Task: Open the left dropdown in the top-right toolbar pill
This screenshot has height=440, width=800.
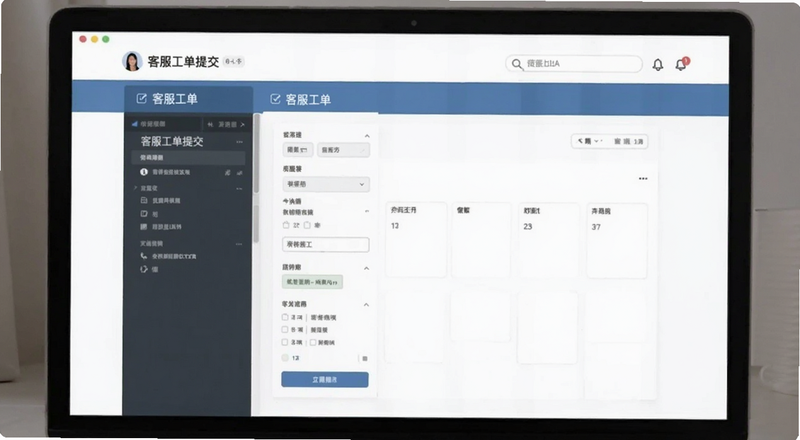Action: (590, 141)
